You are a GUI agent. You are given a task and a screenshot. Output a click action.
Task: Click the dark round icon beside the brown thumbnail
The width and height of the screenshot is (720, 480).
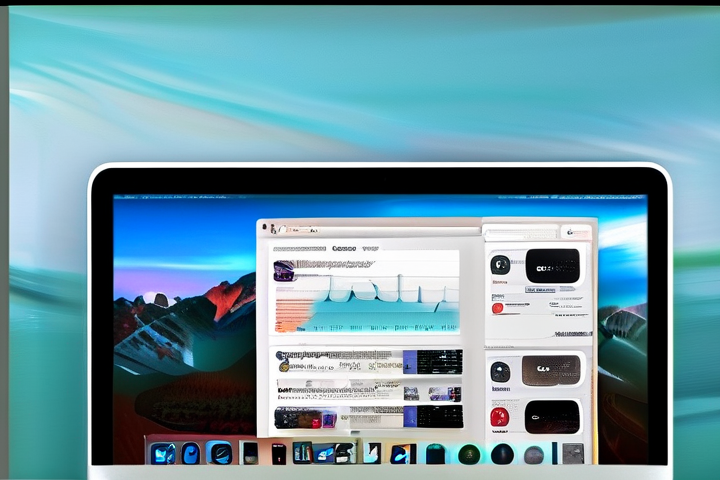coord(500,372)
